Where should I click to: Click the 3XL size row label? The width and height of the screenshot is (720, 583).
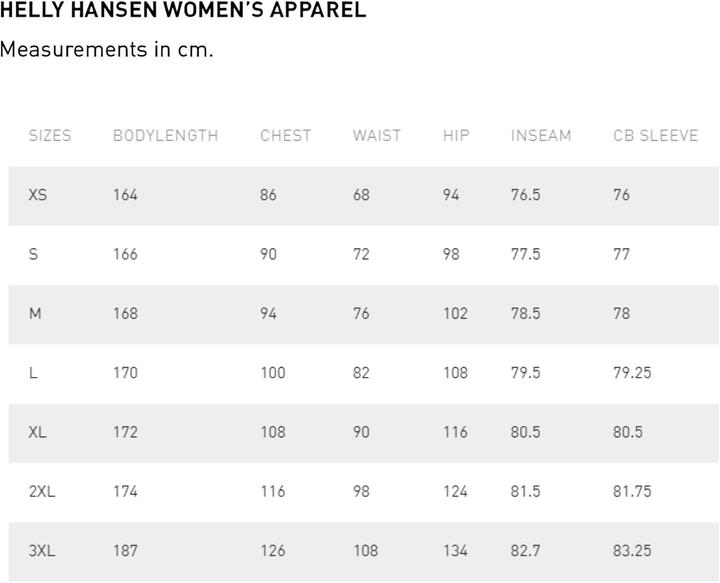click(x=42, y=550)
